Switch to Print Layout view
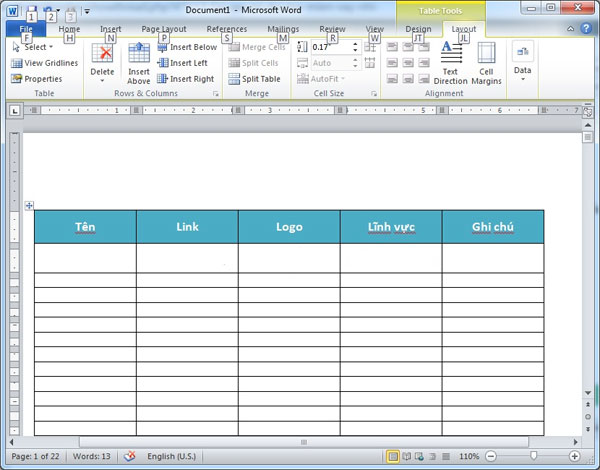Screen dimensions: 600x470 tap(393, 456)
